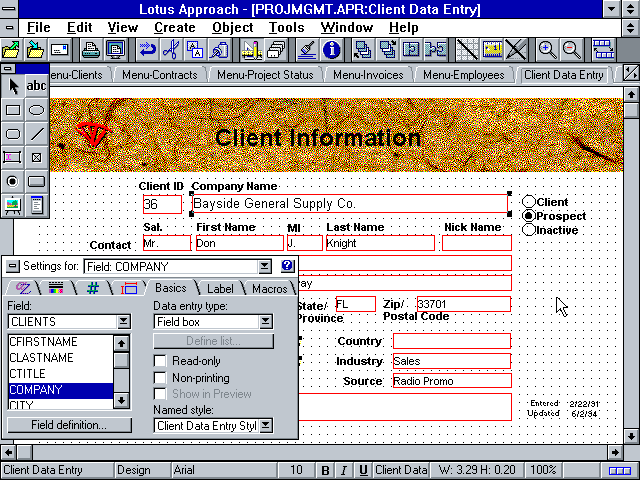Open the font size 10 selector
Viewport: 640px width, 480px height.
click(296, 470)
